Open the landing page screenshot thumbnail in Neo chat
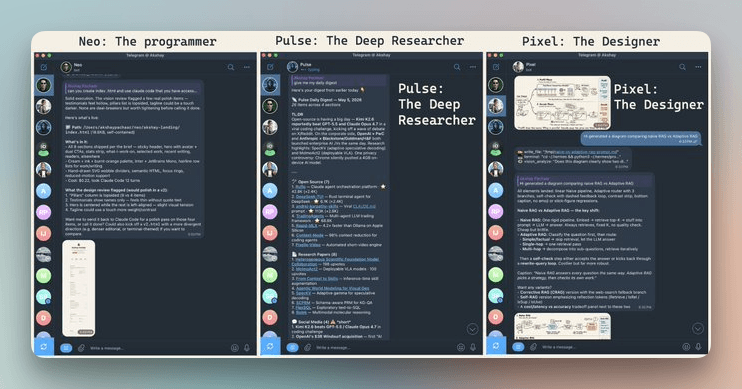 [79, 288]
